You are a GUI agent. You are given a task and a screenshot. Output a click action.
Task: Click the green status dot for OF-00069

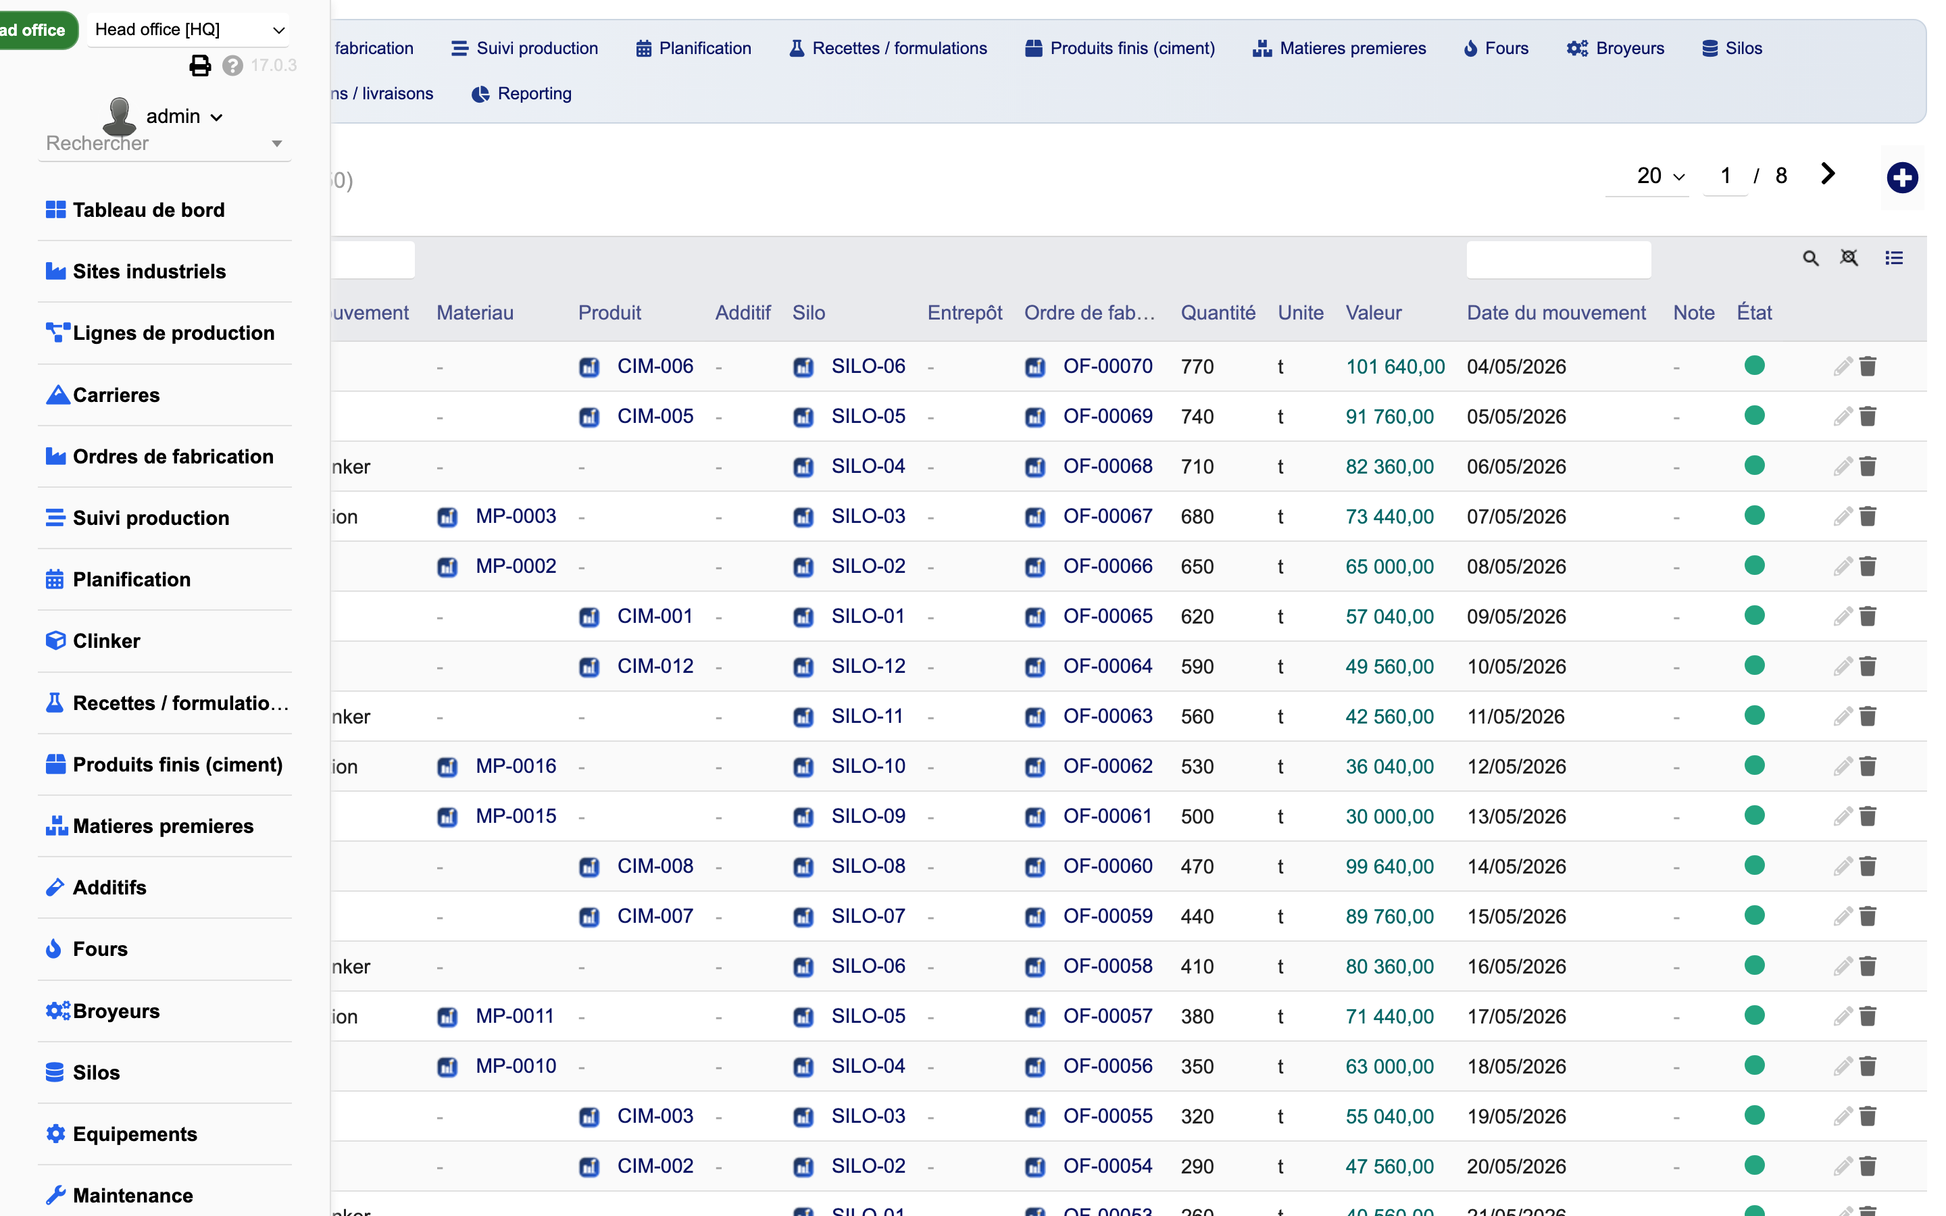tap(1754, 415)
